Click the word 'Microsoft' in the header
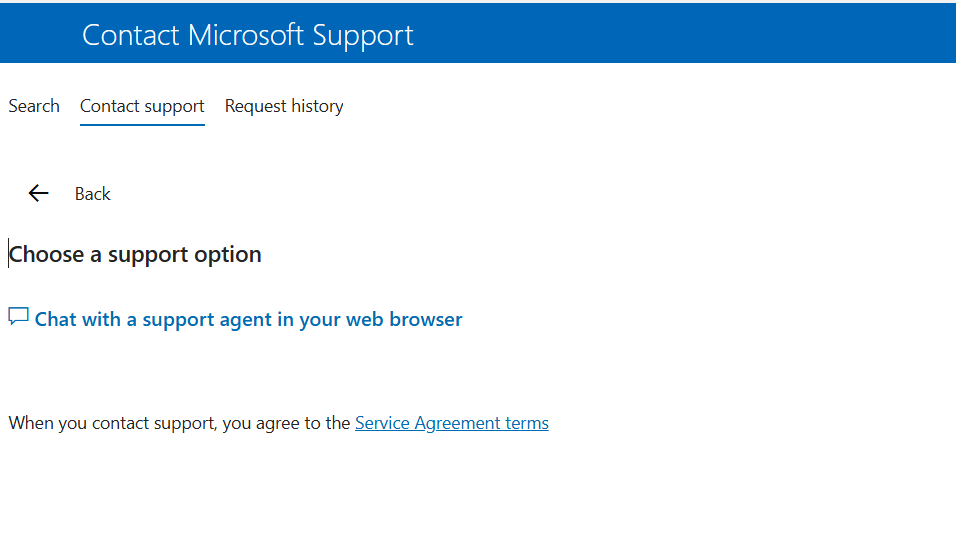The image size is (956, 548). point(247,35)
